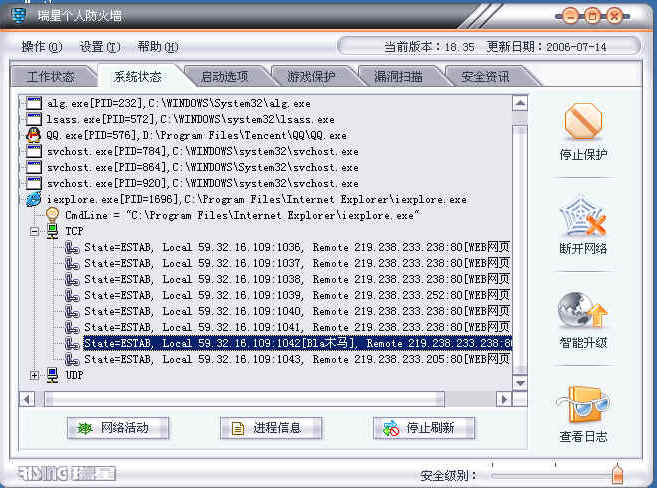Click the network computer icon beside UDP

point(52,375)
